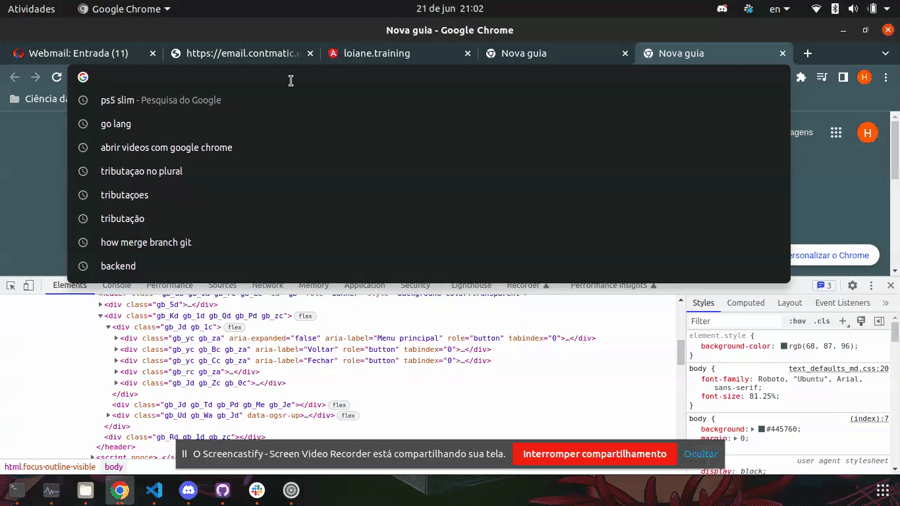Collapse the div gb_Jd gb_1c node

coord(108,327)
